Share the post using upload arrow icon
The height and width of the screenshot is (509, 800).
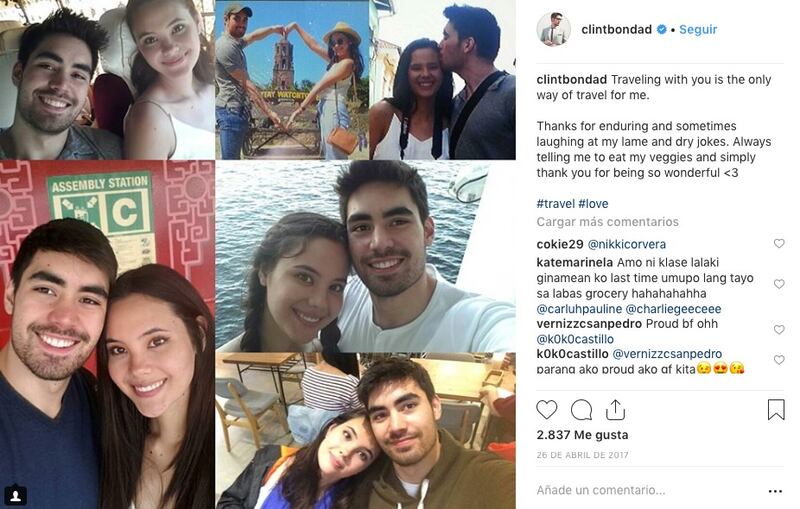[x=615, y=410]
